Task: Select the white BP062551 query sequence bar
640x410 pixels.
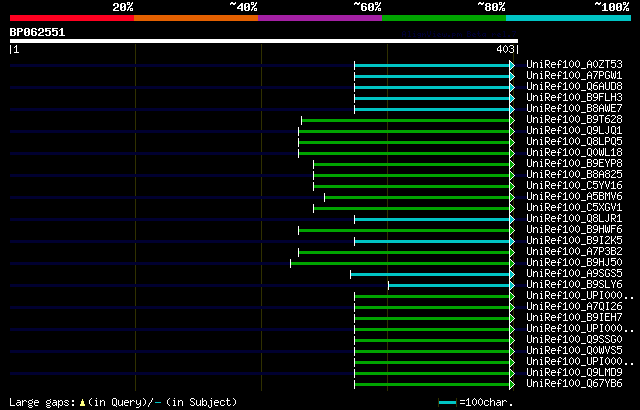Action: coord(264,41)
